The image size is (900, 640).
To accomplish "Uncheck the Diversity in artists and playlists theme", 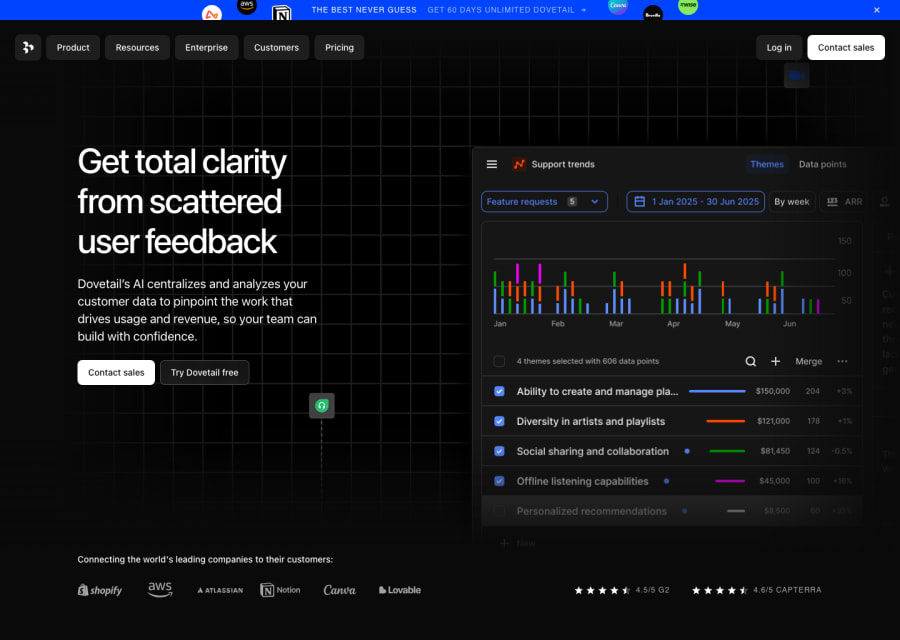I will 499,421.
